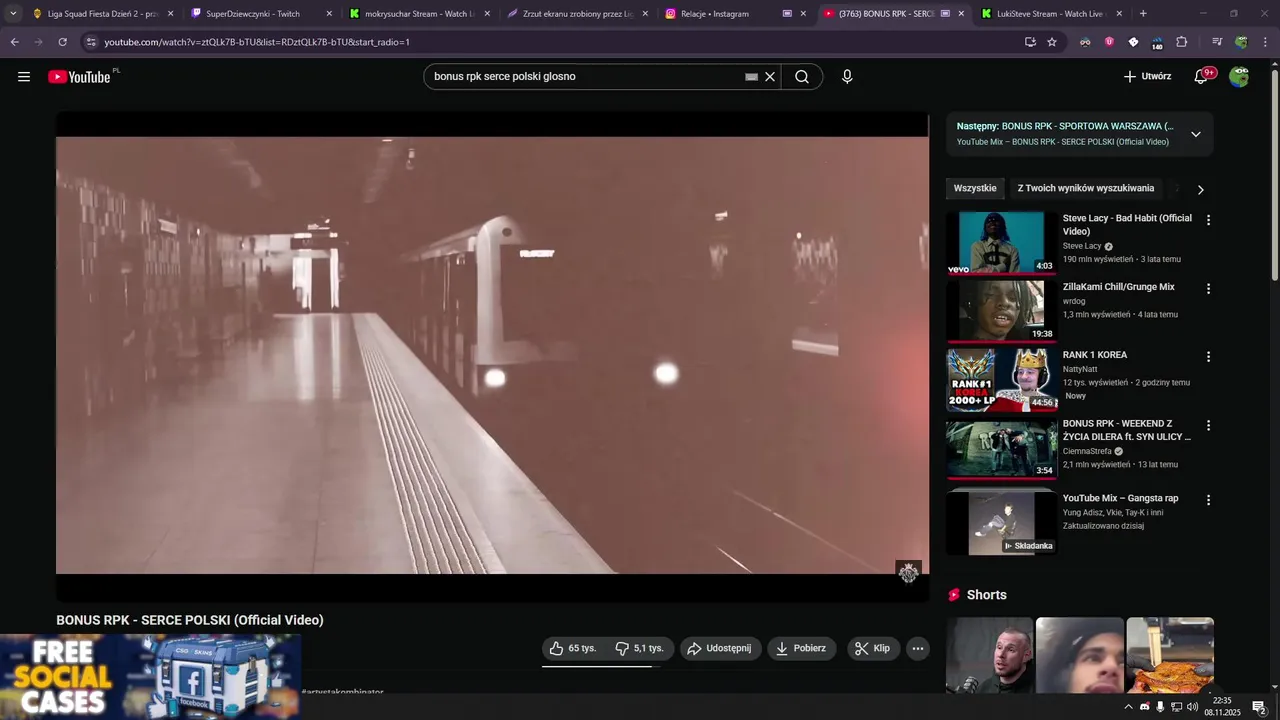1280x720 pixels.
Task: Open RANK 1 KOREA video thumbnail
Action: click(1001, 379)
